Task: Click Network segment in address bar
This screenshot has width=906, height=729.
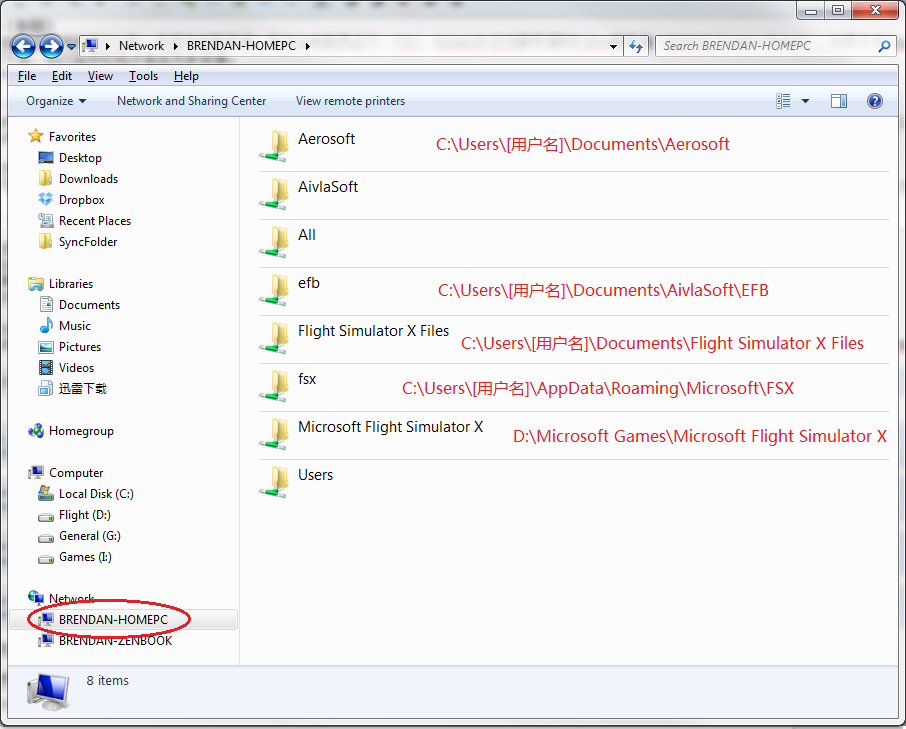Action: point(142,46)
